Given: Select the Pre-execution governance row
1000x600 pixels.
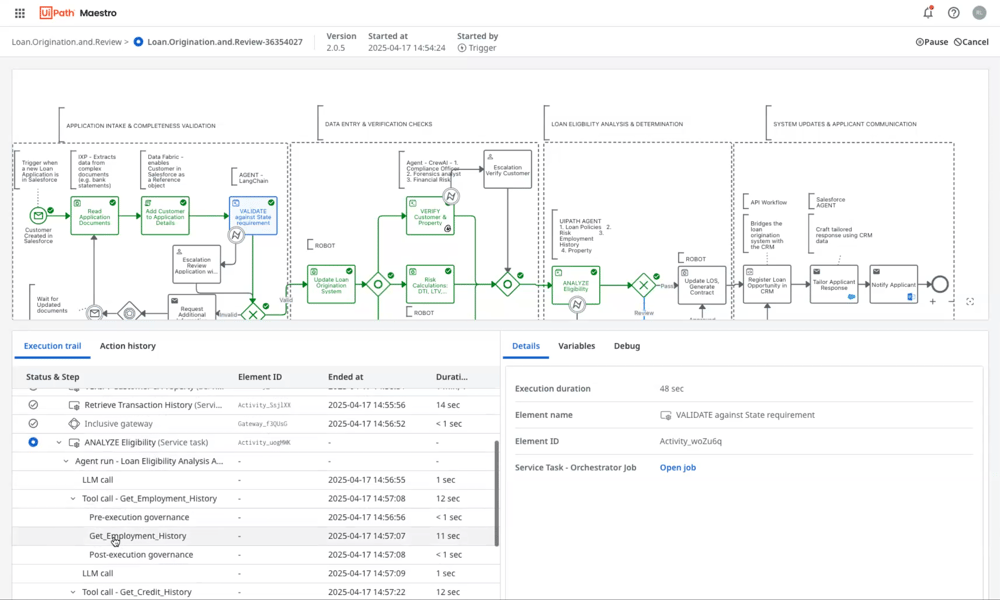Looking at the screenshot, I should pos(253,517).
